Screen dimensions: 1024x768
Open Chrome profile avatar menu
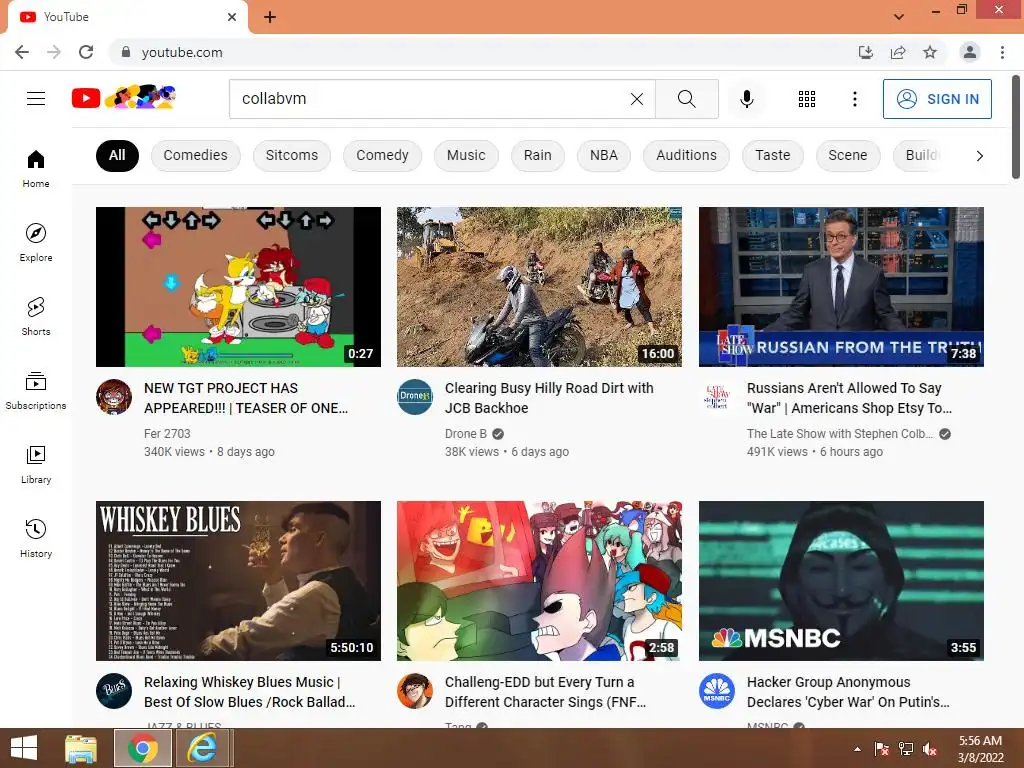[x=970, y=52]
